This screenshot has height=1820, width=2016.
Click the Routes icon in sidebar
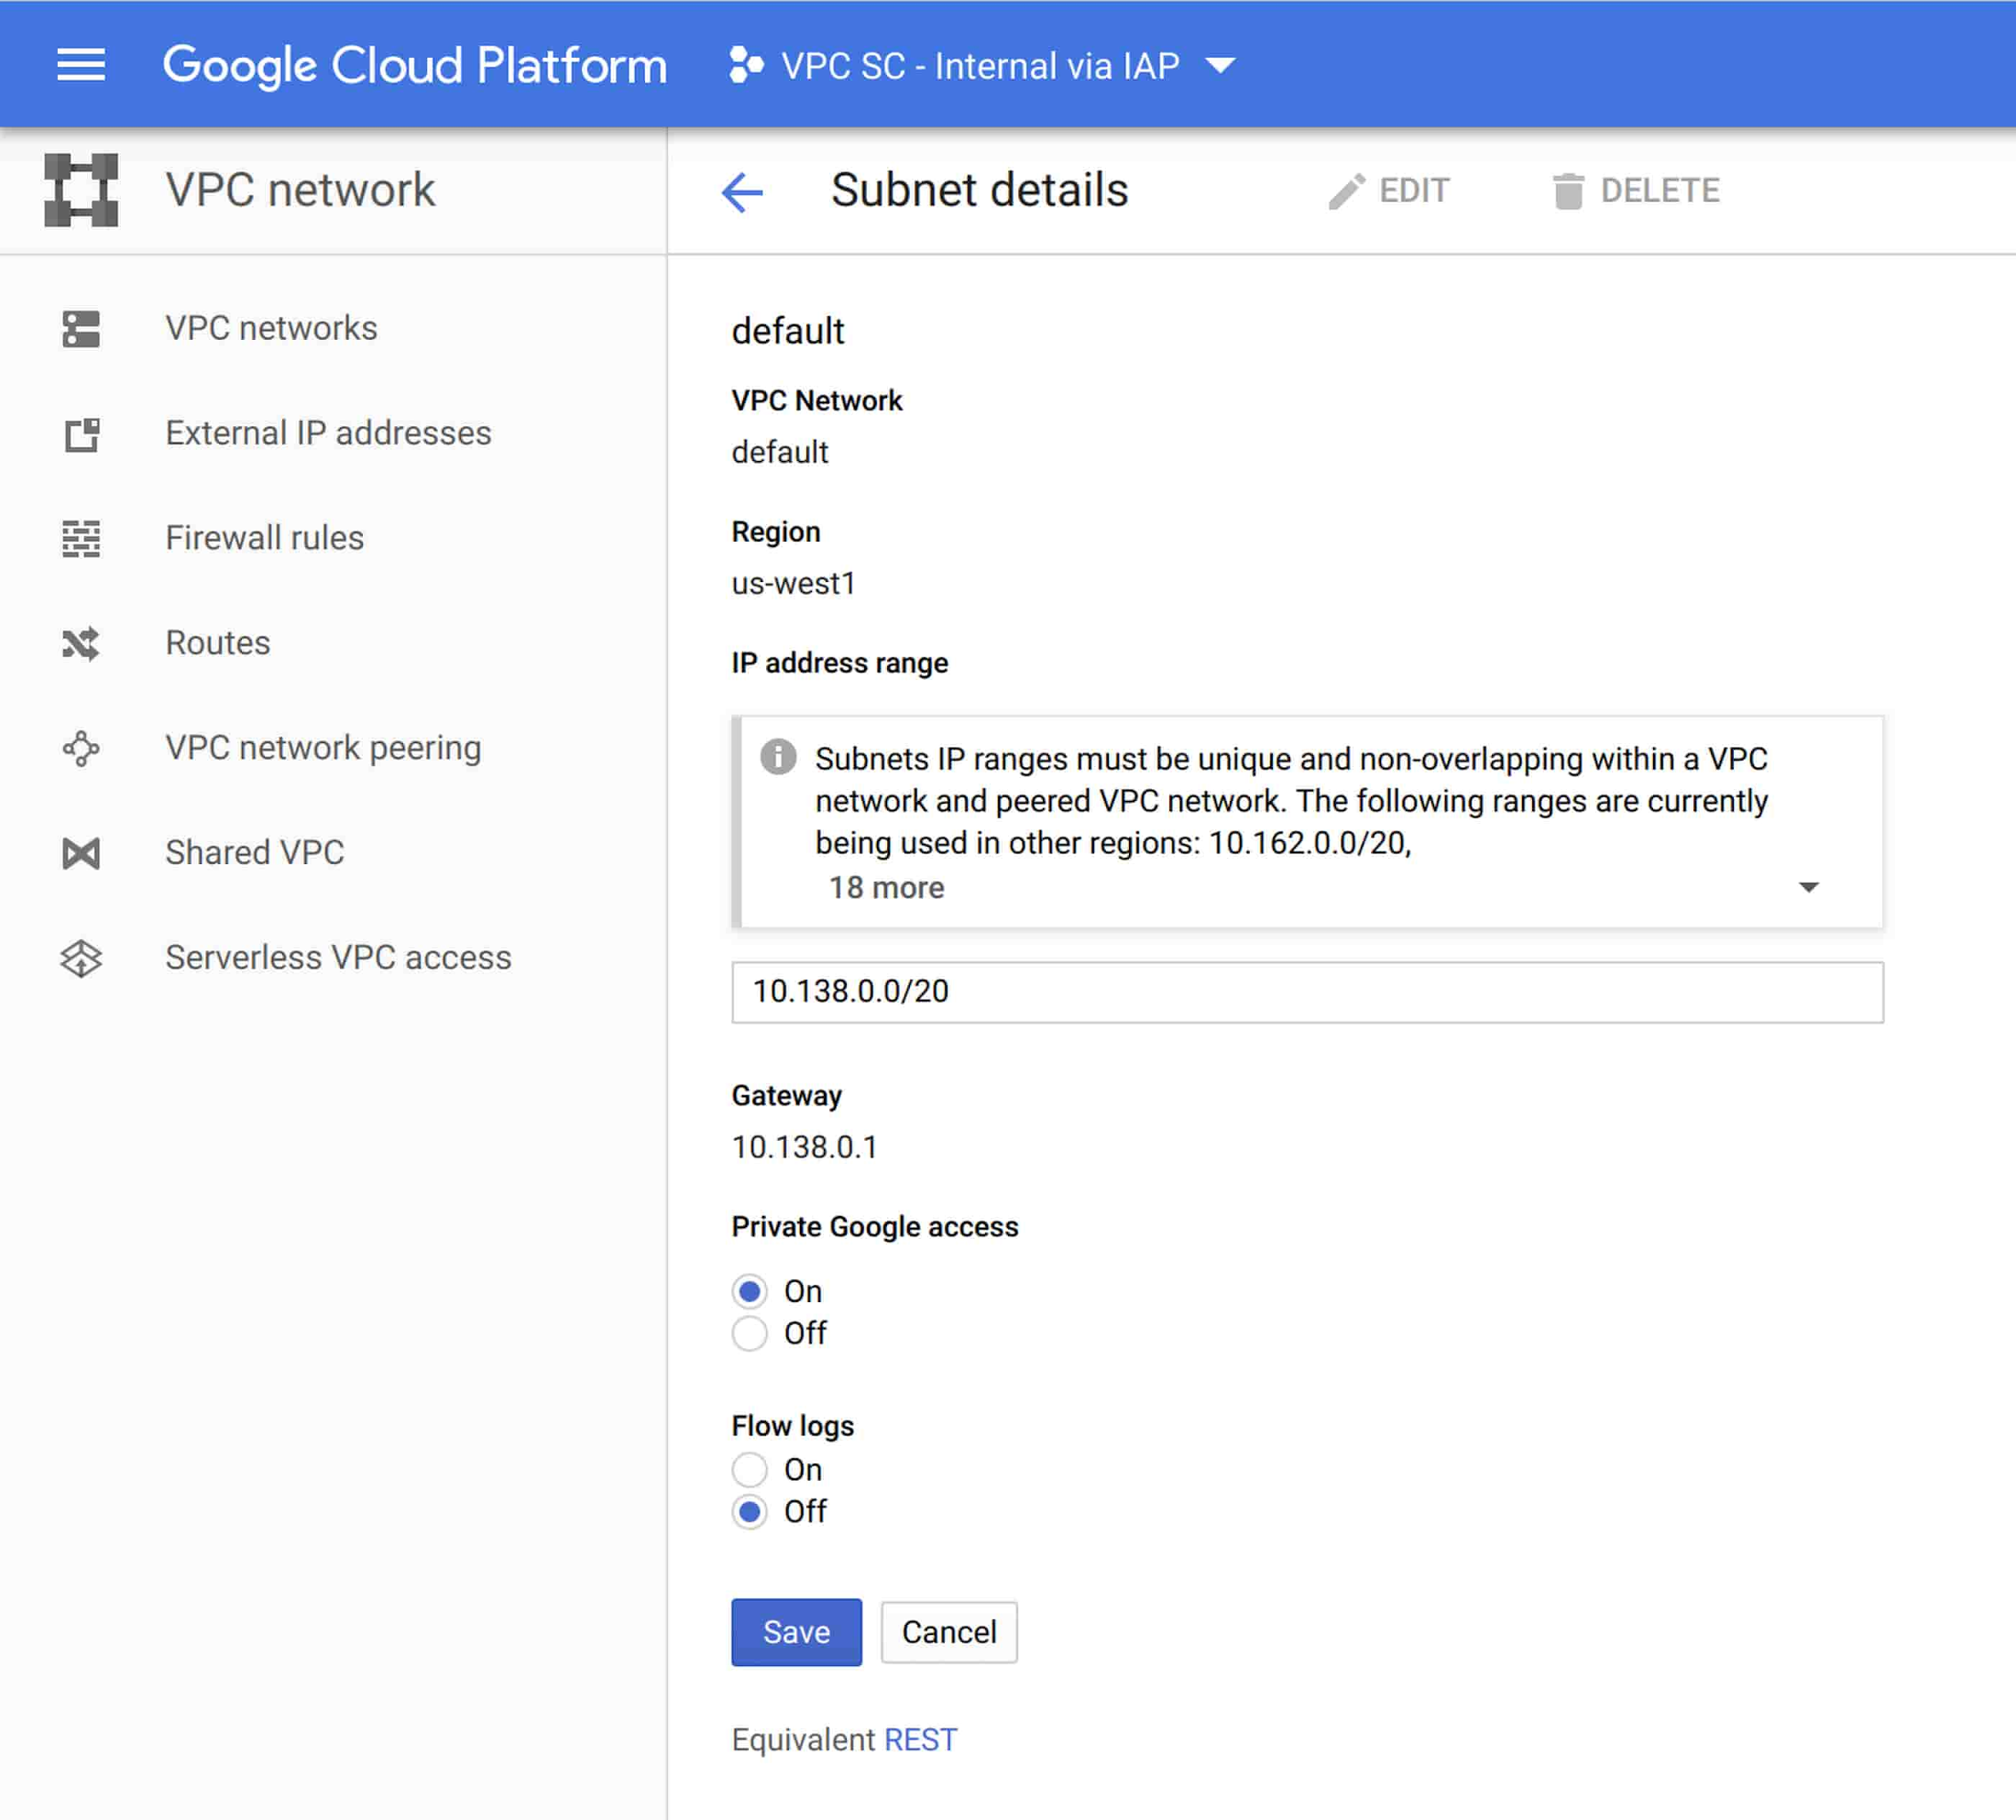click(82, 641)
